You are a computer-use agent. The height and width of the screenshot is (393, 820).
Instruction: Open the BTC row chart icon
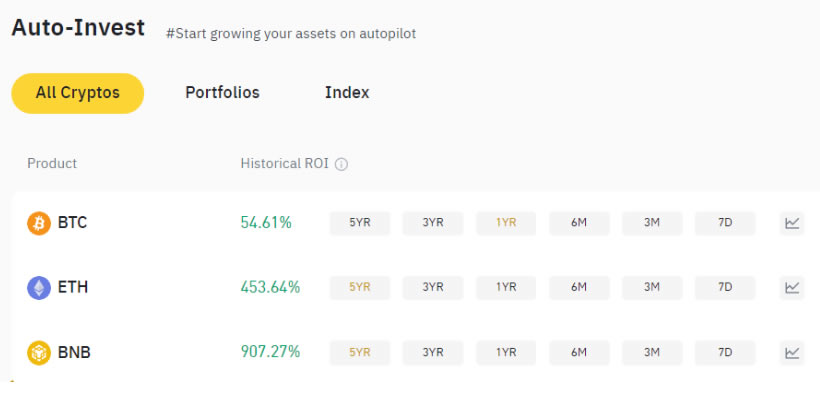point(792,223)
